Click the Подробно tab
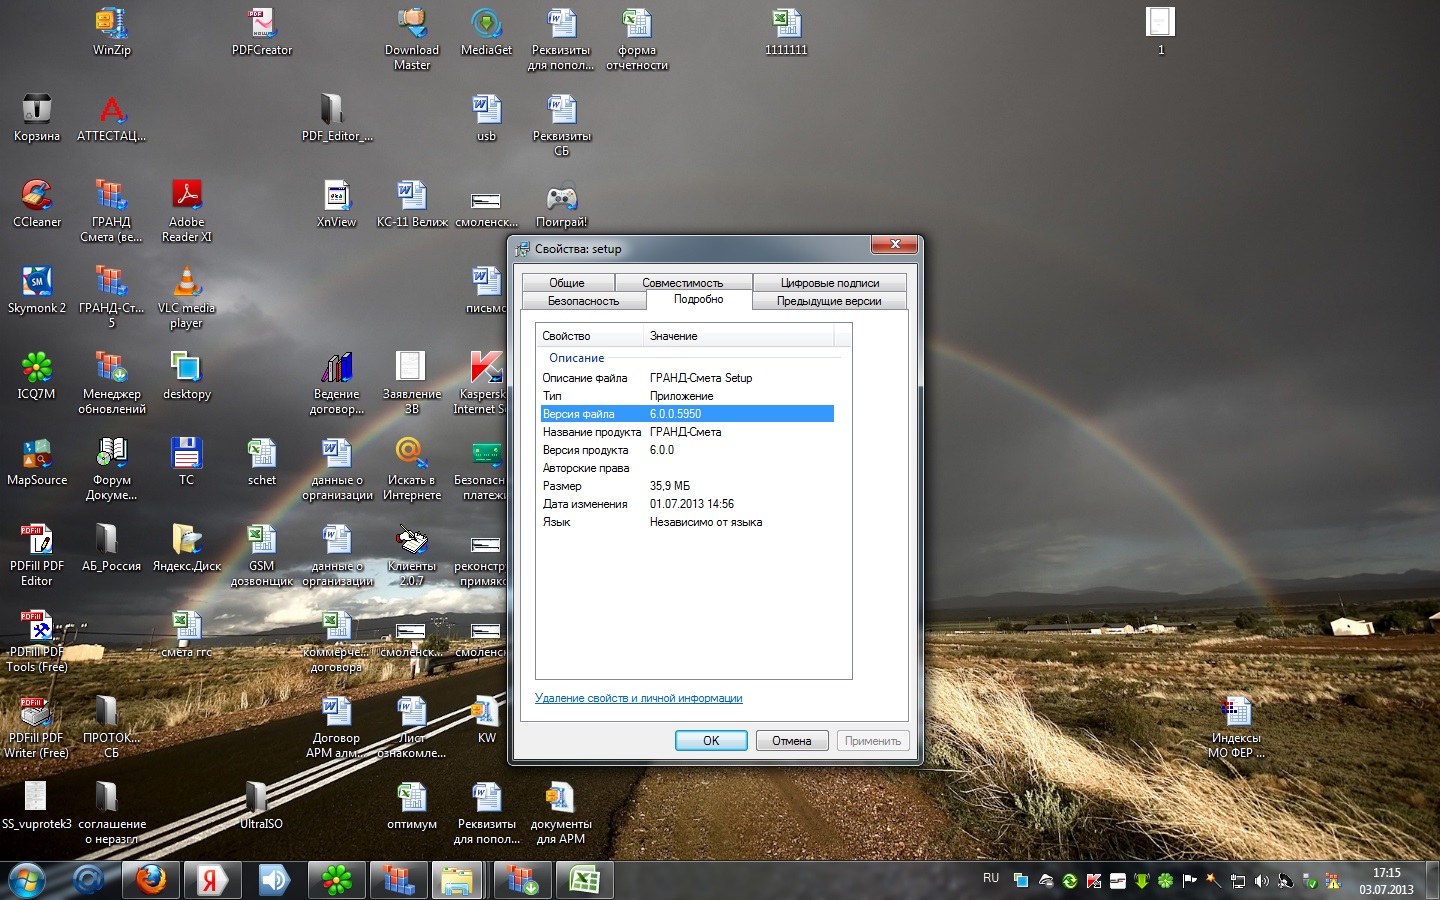Screen dimensions: 1440x900 click(698, 299)
